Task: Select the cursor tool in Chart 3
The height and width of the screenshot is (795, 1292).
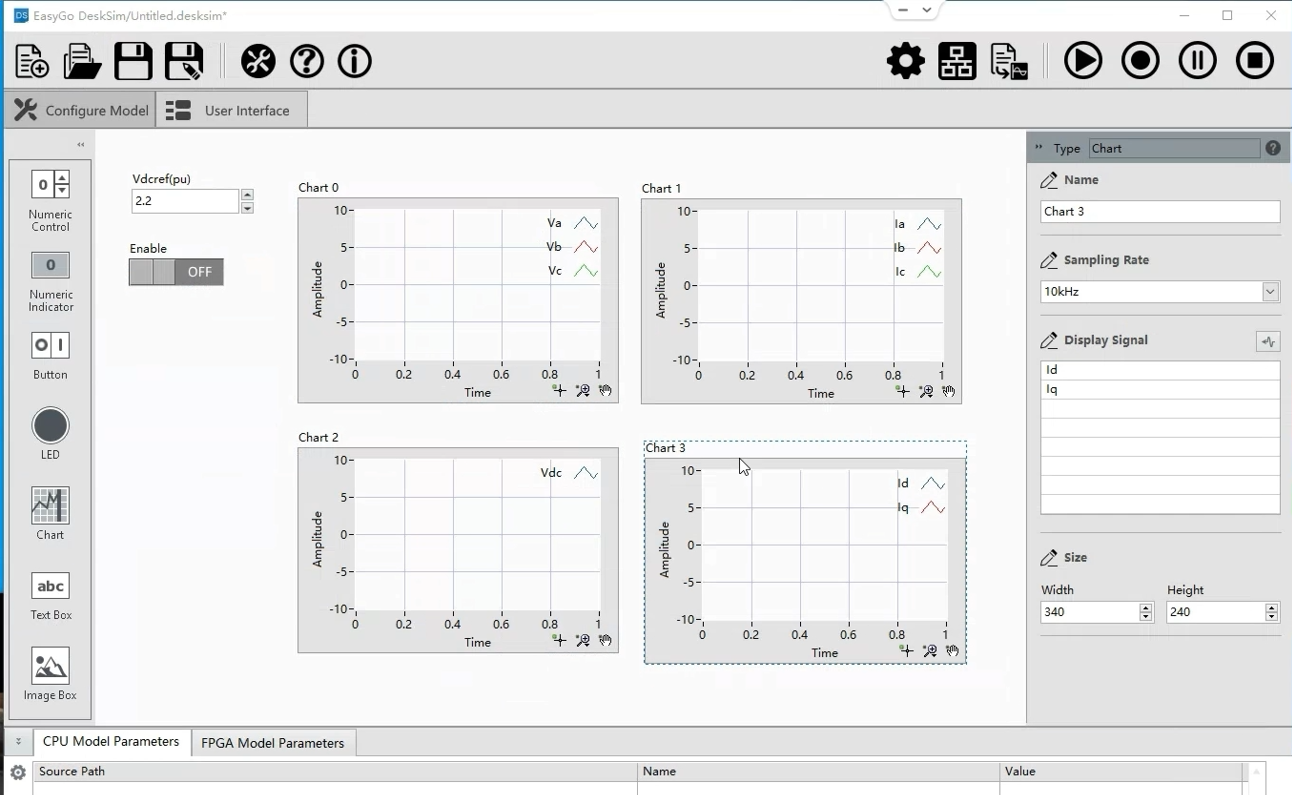Action: 906,651
